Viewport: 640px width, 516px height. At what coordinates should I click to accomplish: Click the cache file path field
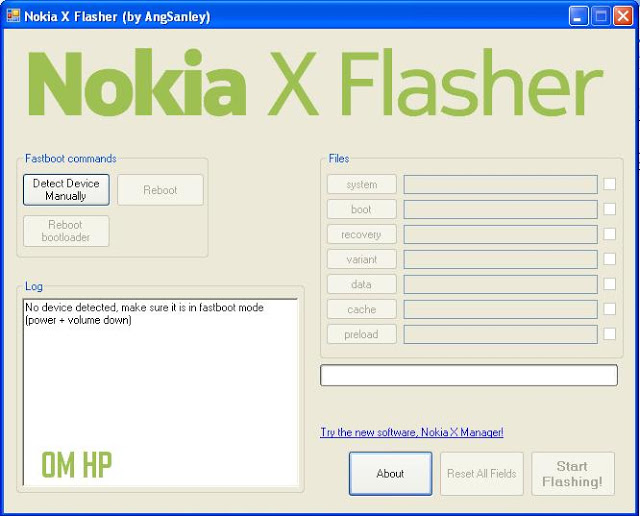click(500, 309)
